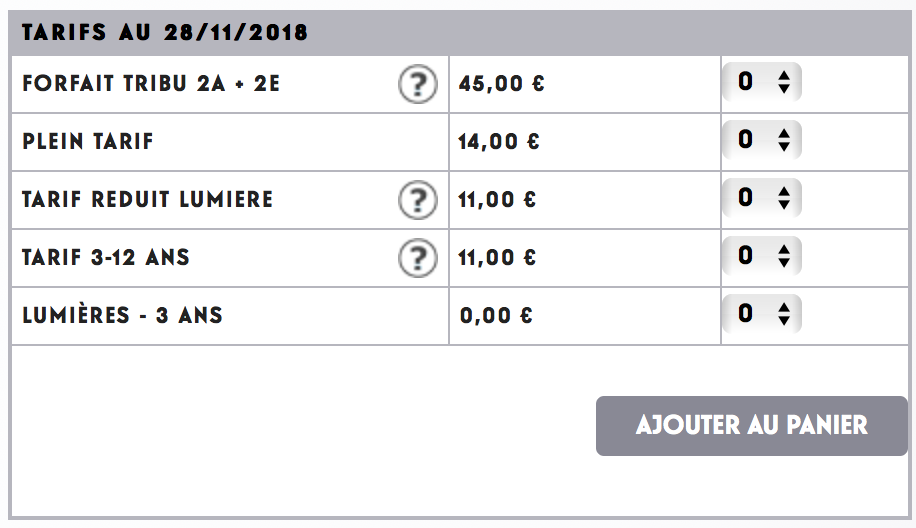Click the 0,00 € price cell
This screenshot has height=528, width=916.
pos(585,316)
